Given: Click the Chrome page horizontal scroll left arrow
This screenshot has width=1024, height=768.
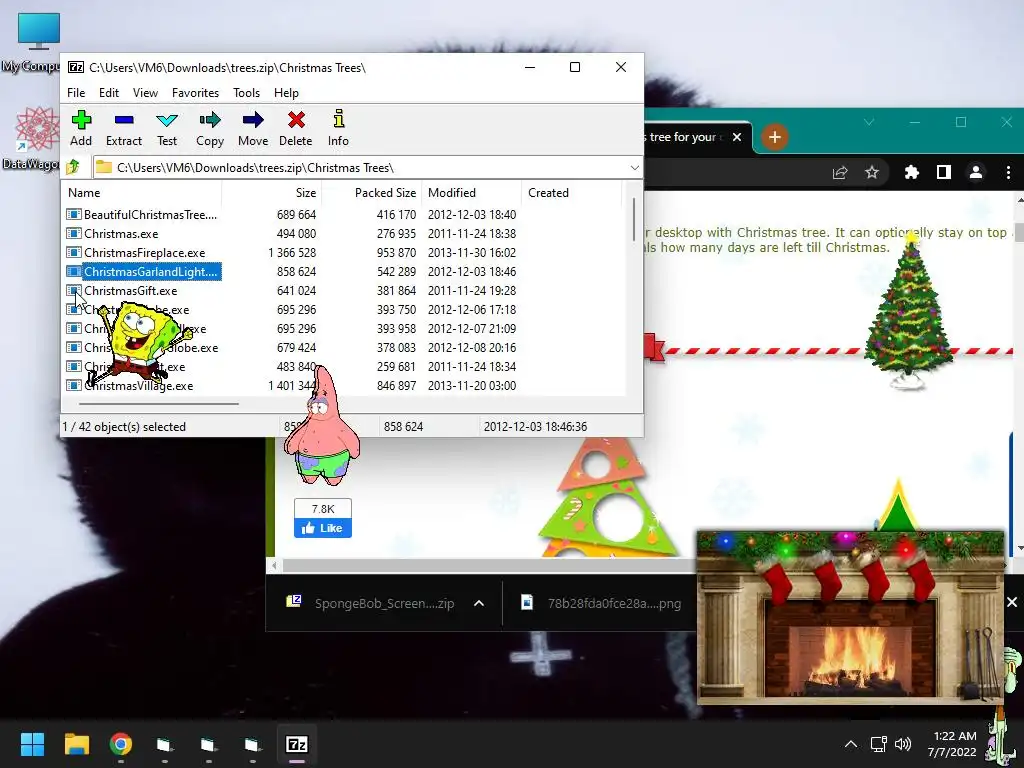Looking at the screenshot, I should point(274,565).
